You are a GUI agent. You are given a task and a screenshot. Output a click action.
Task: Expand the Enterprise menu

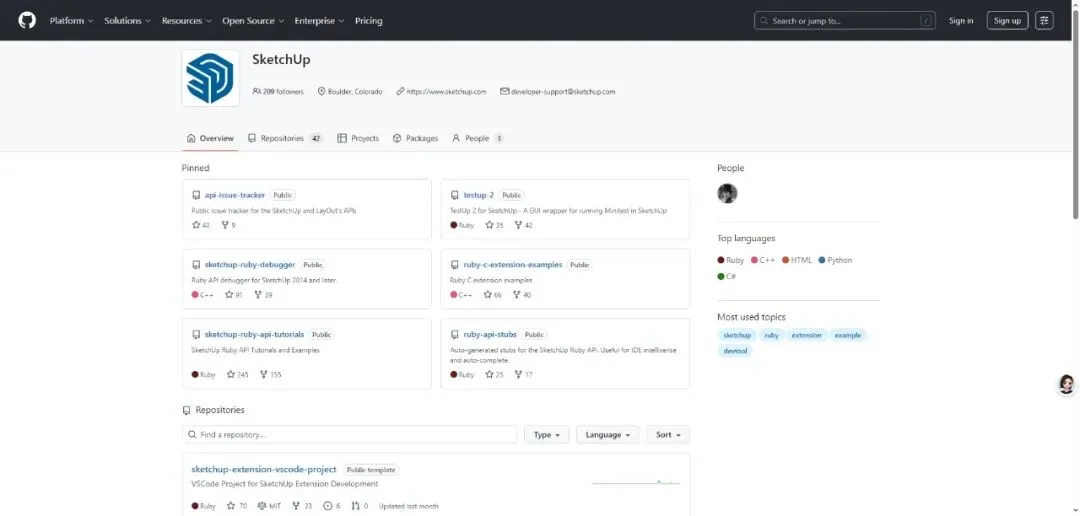pos(320,21)
